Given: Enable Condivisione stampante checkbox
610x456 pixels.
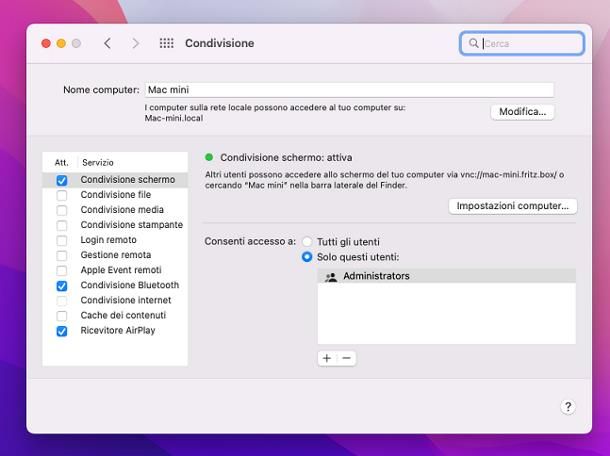Looking at the screenshot, I should tap(61, 226).
